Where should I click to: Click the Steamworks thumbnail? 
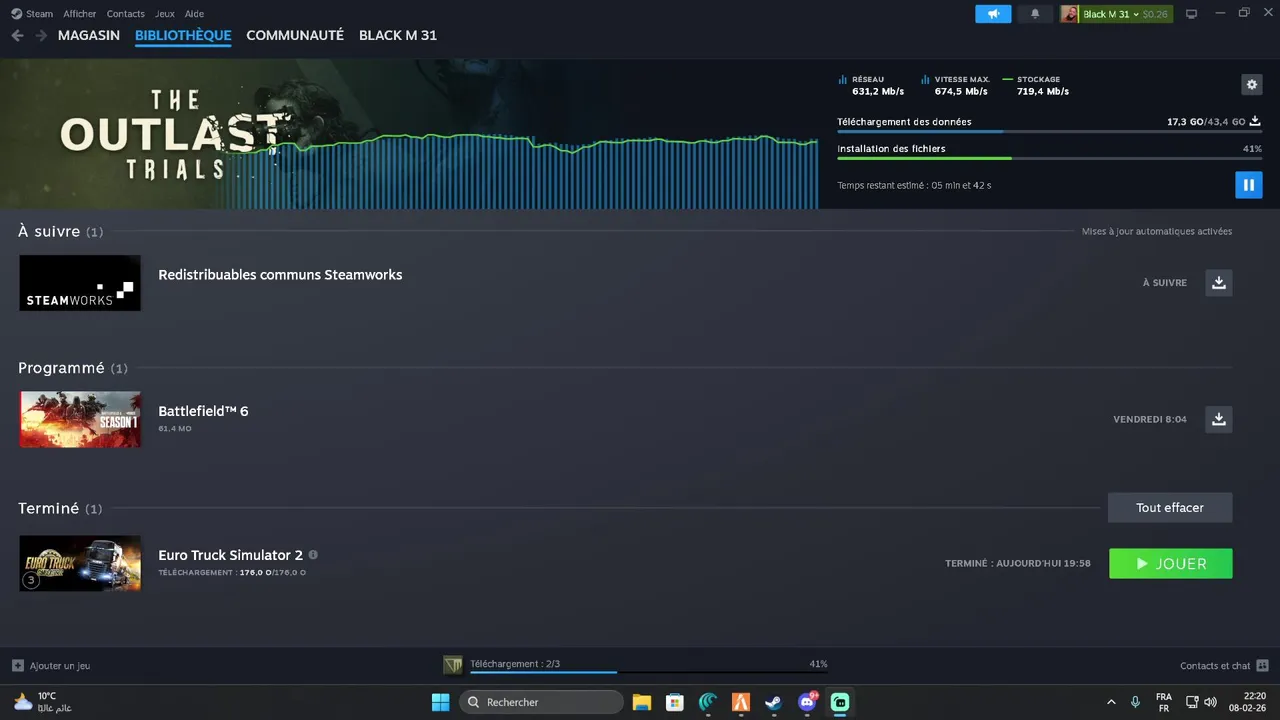click(80, 283)
